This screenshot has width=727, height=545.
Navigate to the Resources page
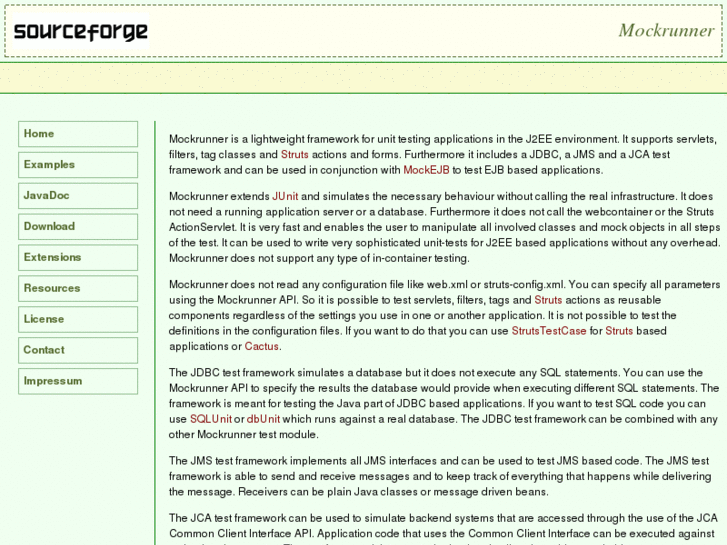click(78, 289)
